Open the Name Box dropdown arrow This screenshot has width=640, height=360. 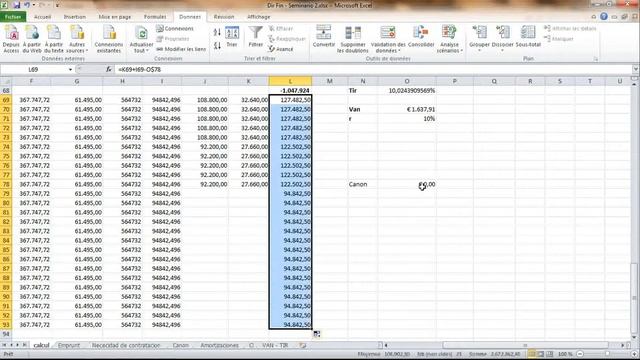coord(70,70)
